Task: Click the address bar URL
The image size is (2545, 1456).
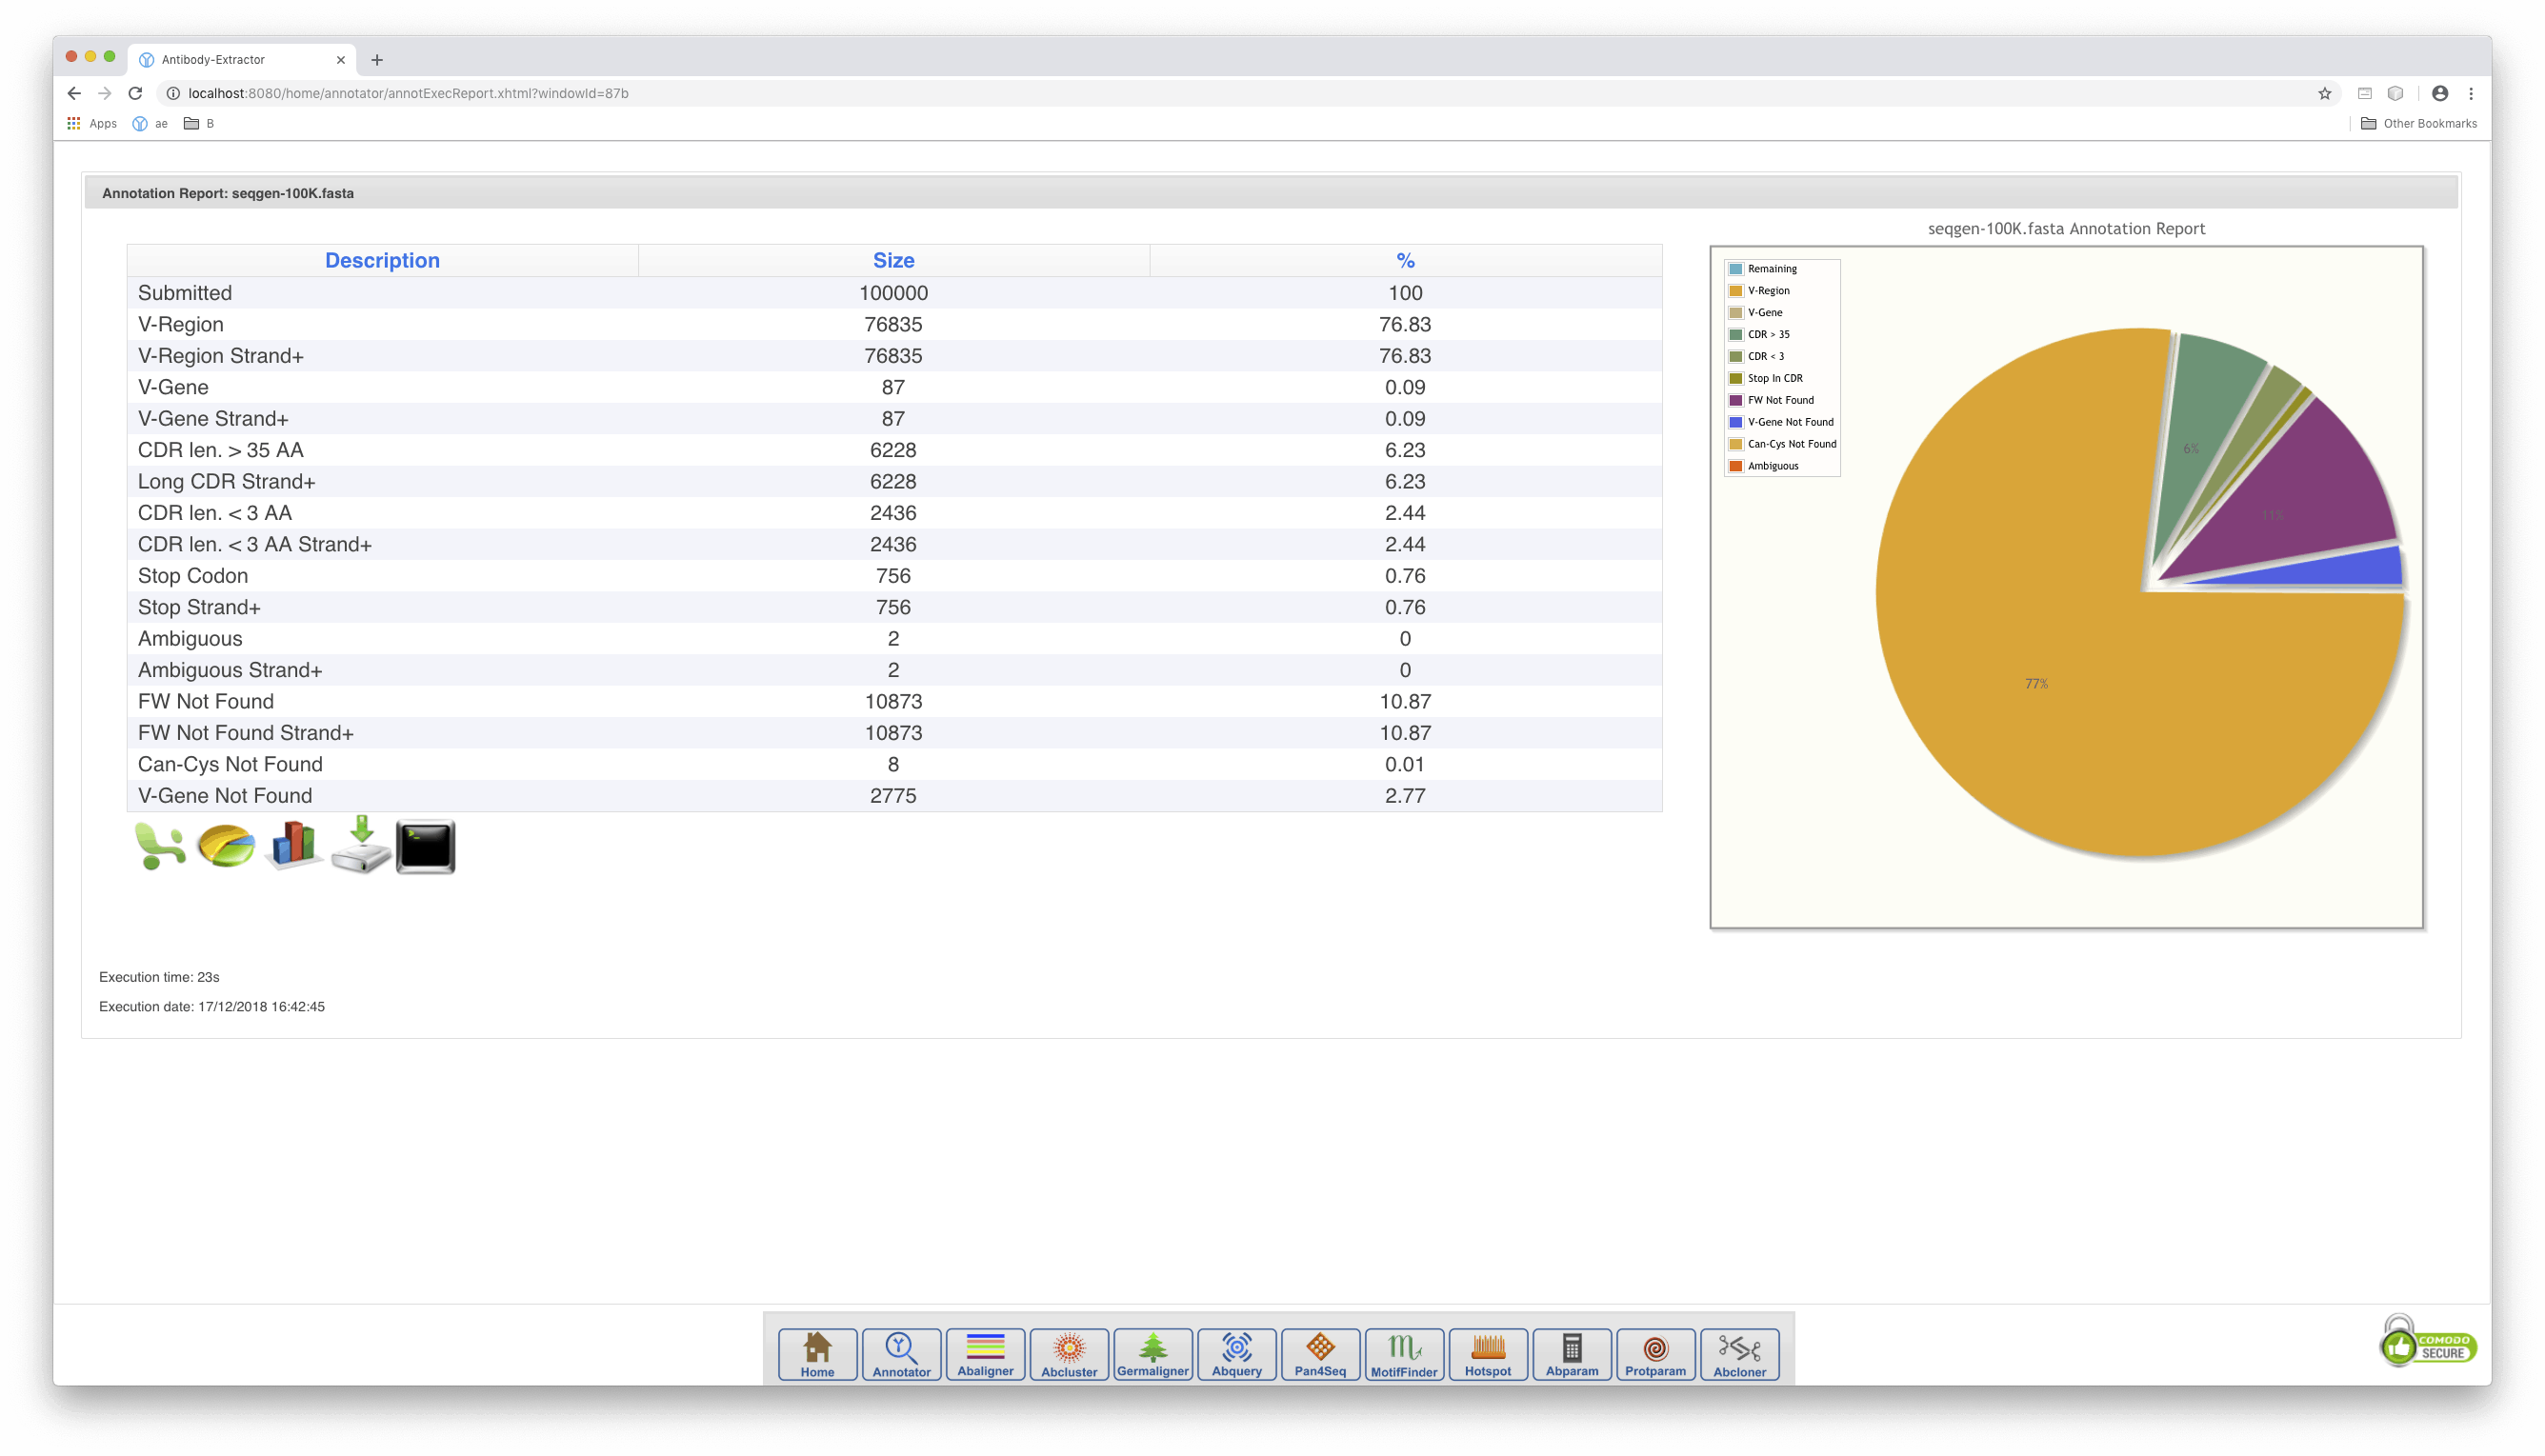Action: click(x=408, y=93)
